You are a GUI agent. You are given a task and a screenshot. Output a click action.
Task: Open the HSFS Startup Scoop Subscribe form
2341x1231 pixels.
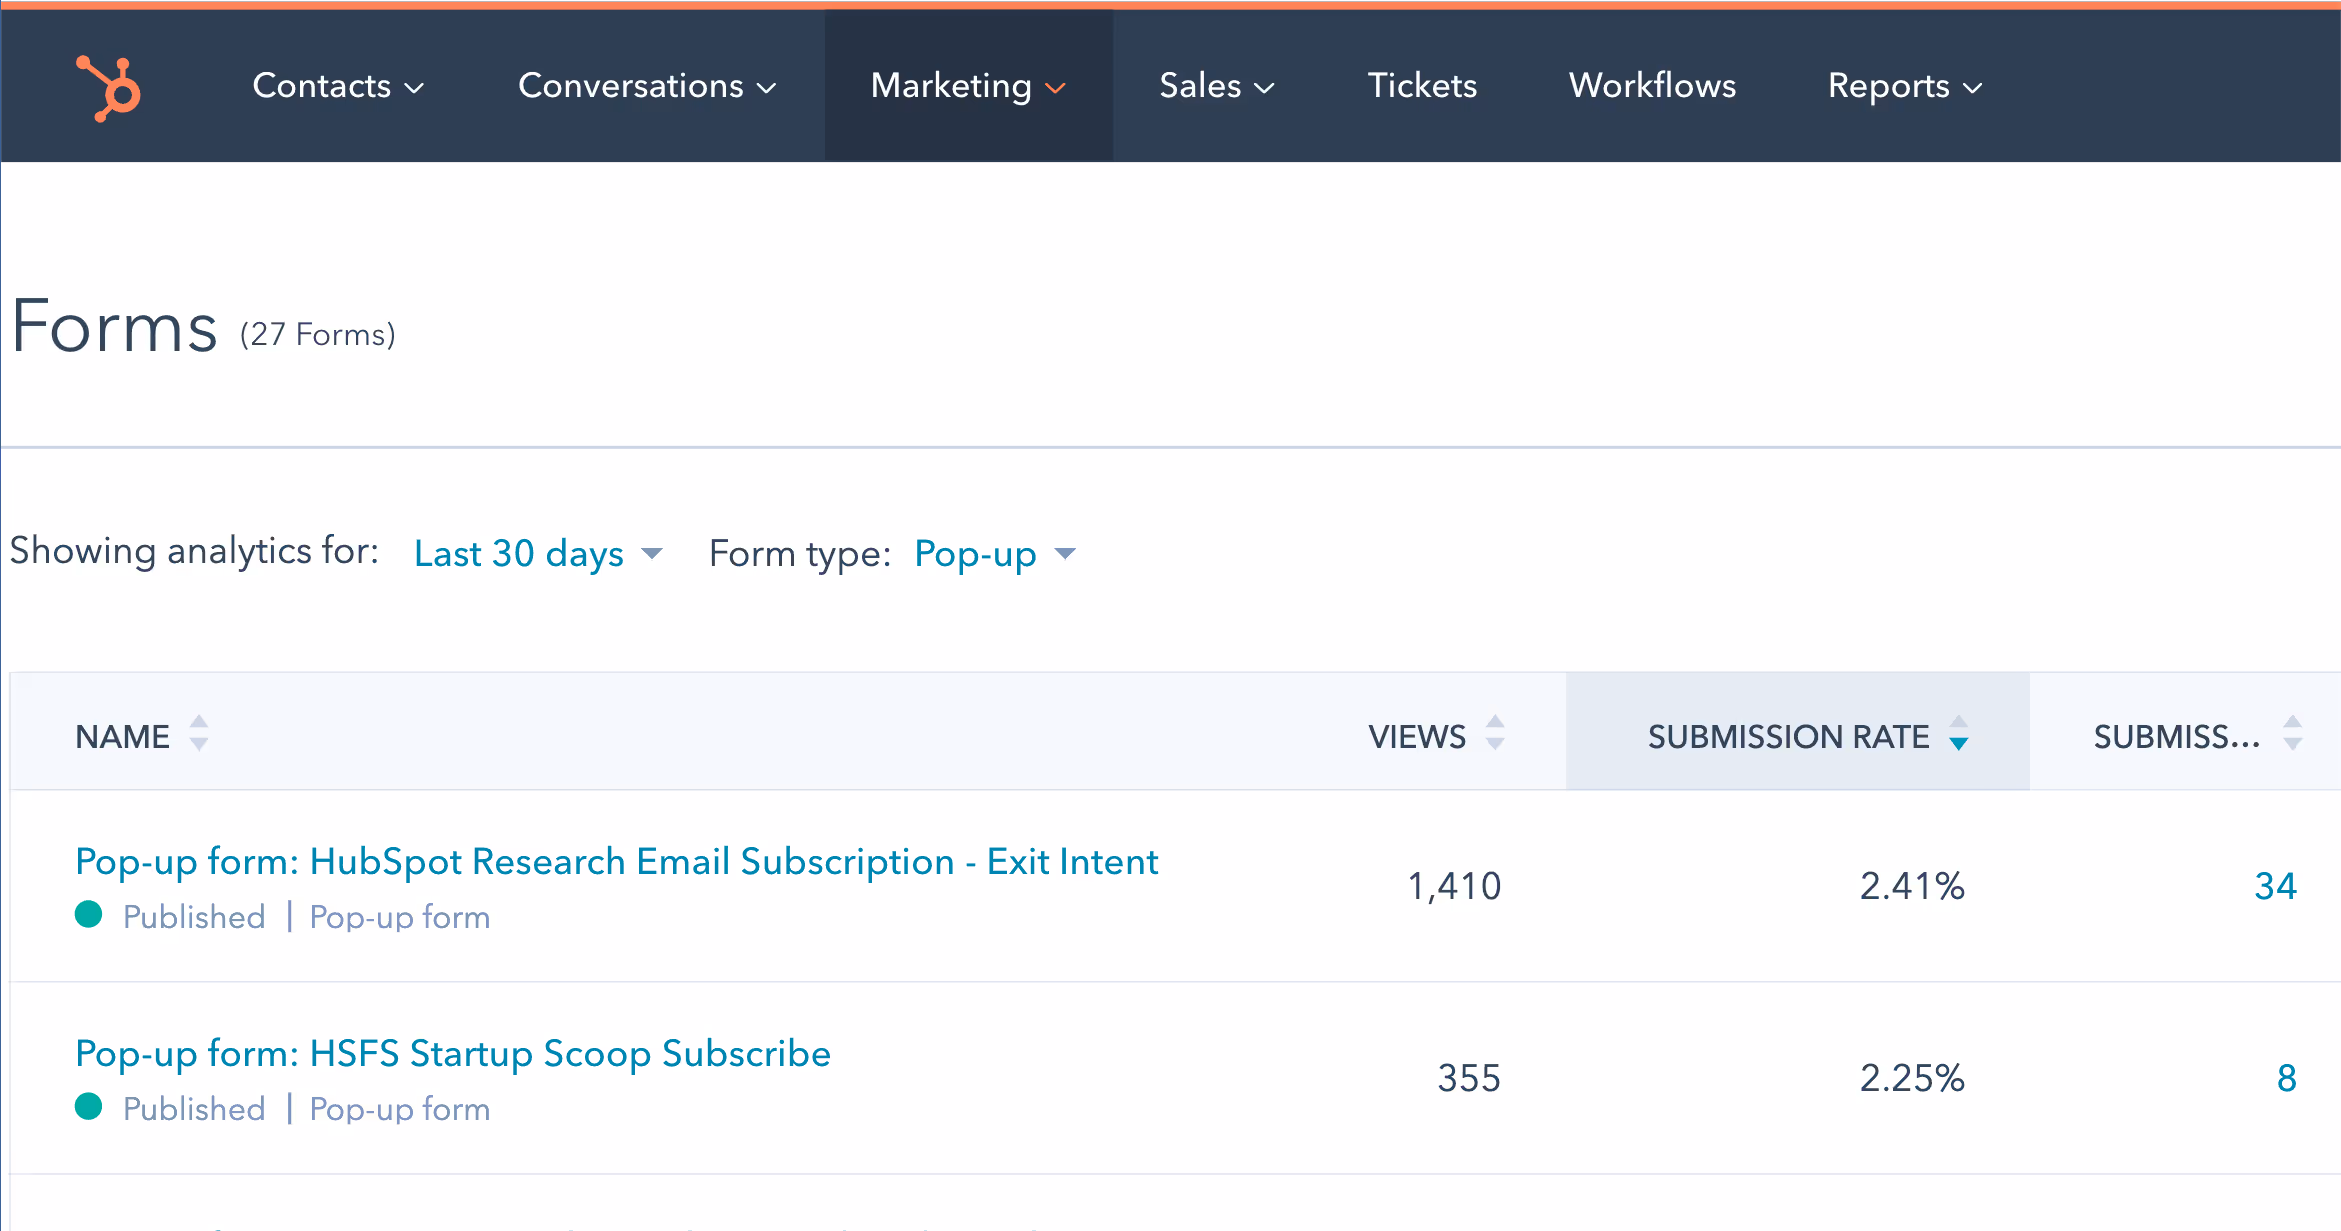coord(452,1053)
